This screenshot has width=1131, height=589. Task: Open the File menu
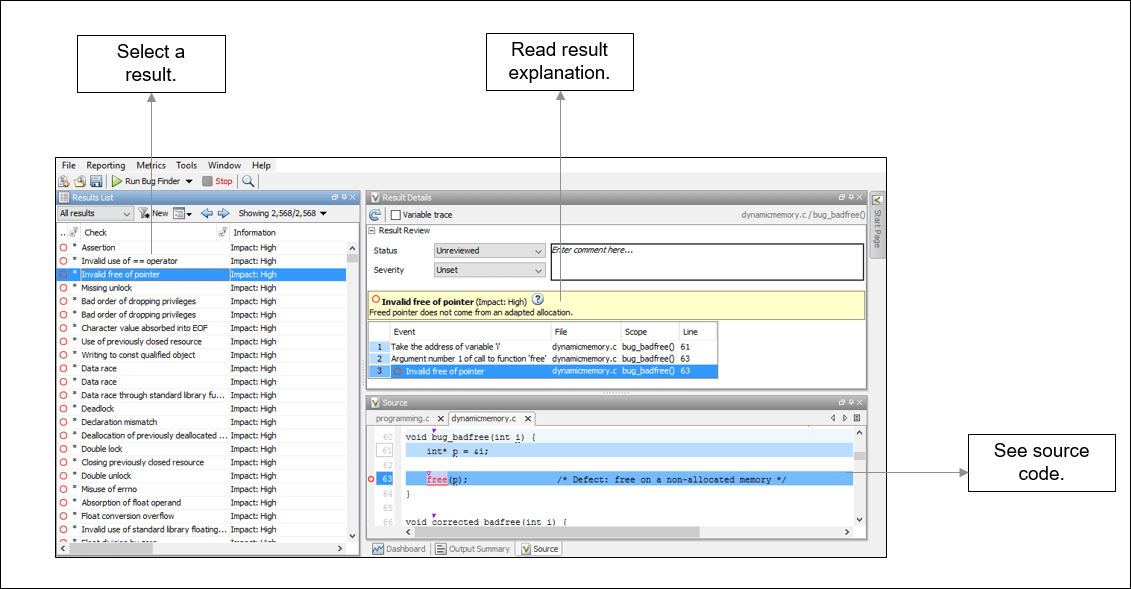pos(69,165)
